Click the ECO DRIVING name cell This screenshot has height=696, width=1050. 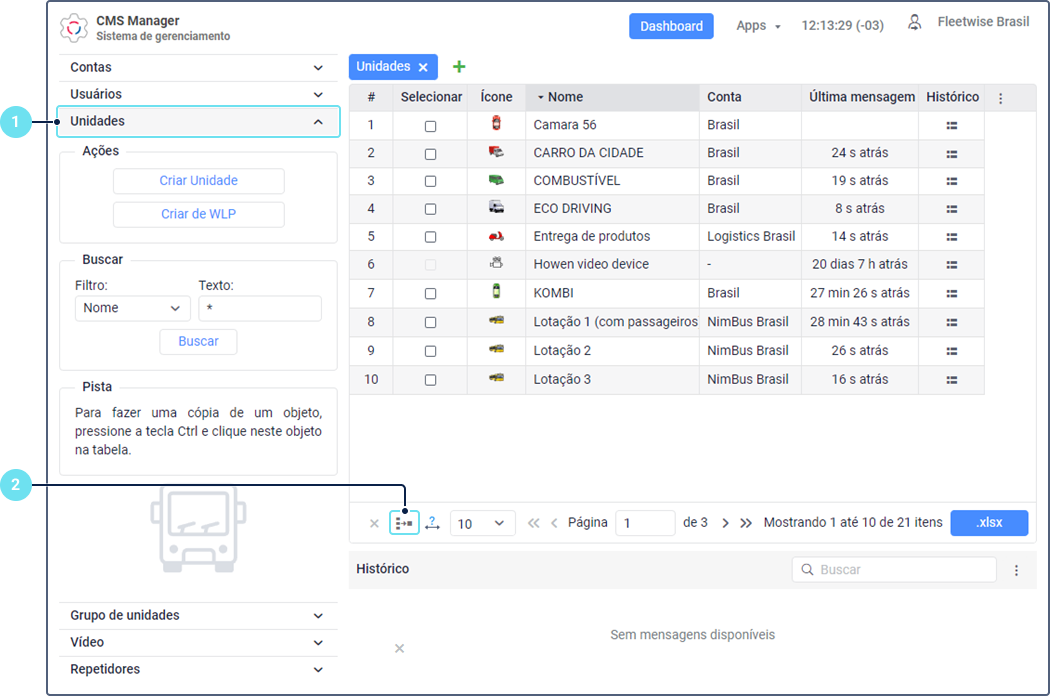(612, 209)
